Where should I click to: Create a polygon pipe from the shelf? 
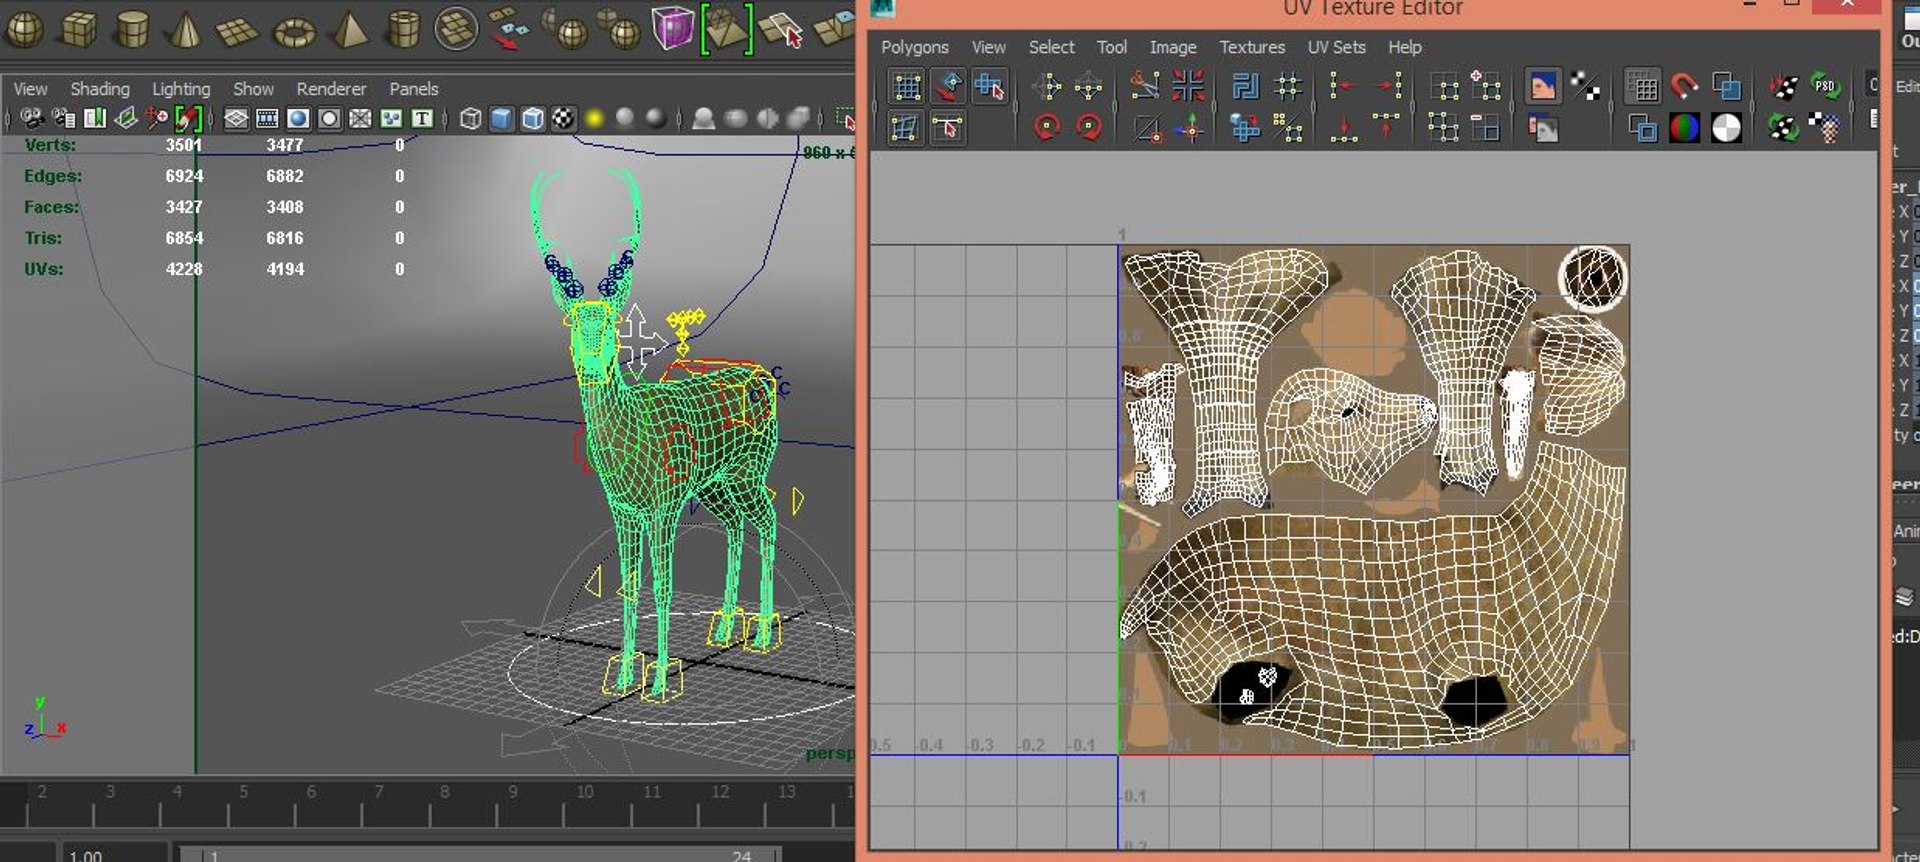click(x=403, y=29)
